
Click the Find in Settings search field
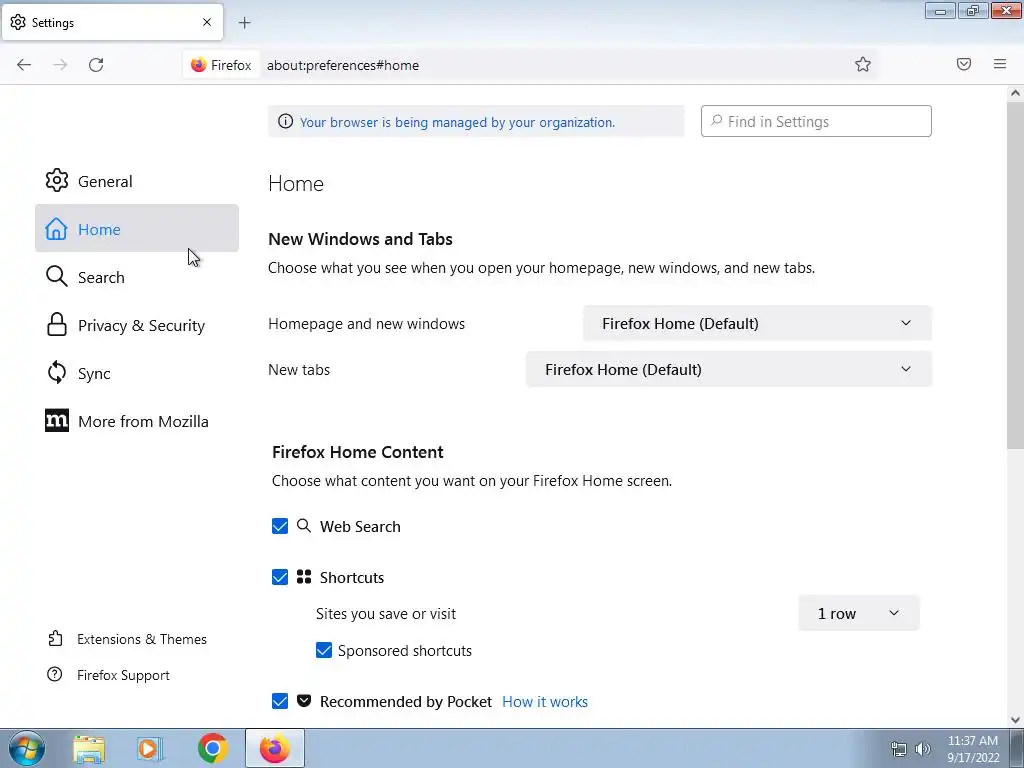(816, 121)
